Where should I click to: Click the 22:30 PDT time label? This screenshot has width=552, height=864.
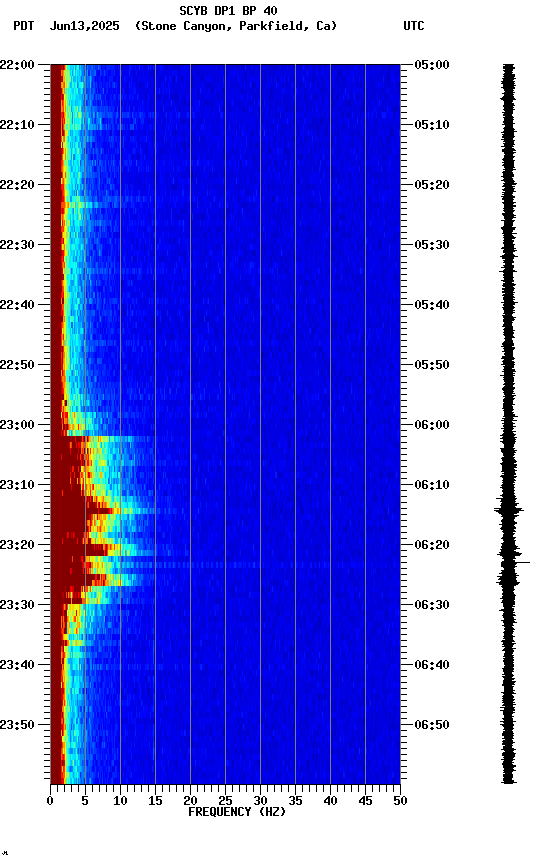[18, 245]
